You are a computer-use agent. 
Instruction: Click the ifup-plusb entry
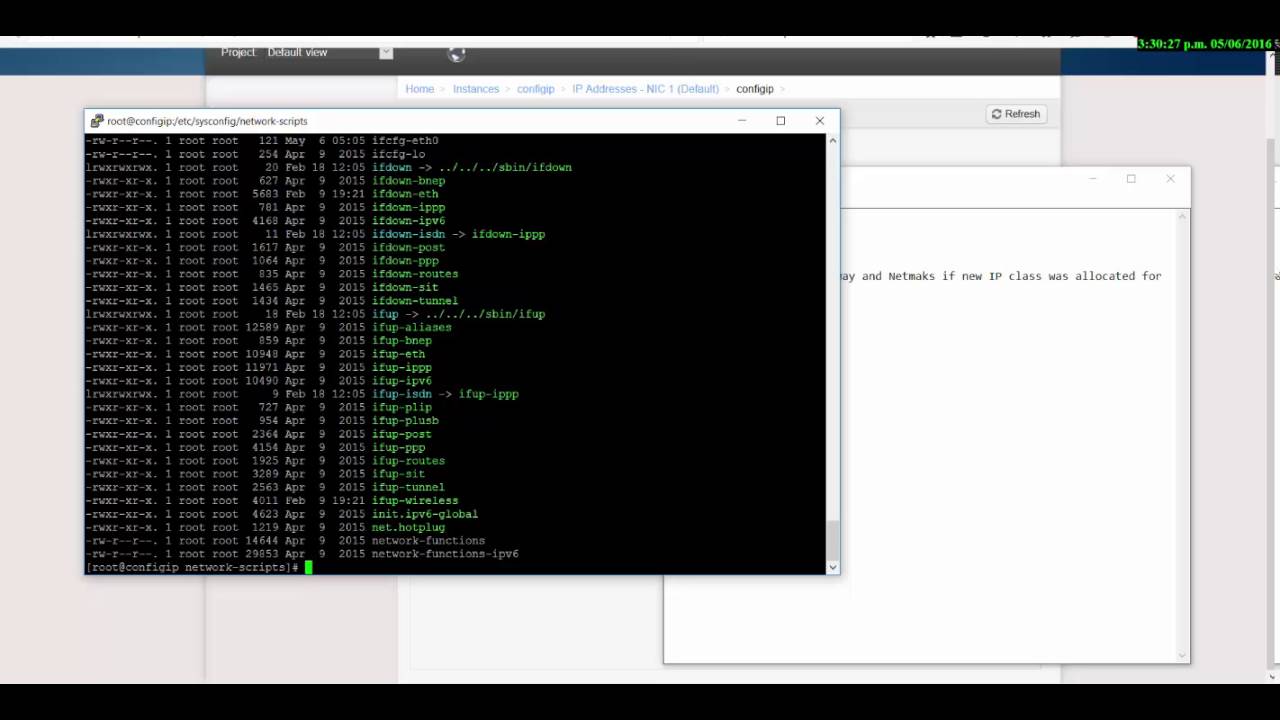pyautogui.click(x=405, y=421)
